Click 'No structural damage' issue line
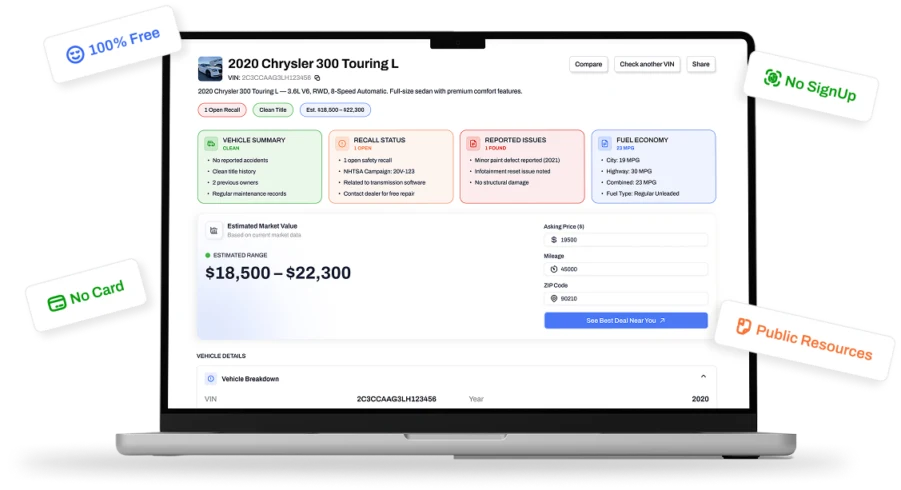 pyautogui.click(x=502, y=182)
